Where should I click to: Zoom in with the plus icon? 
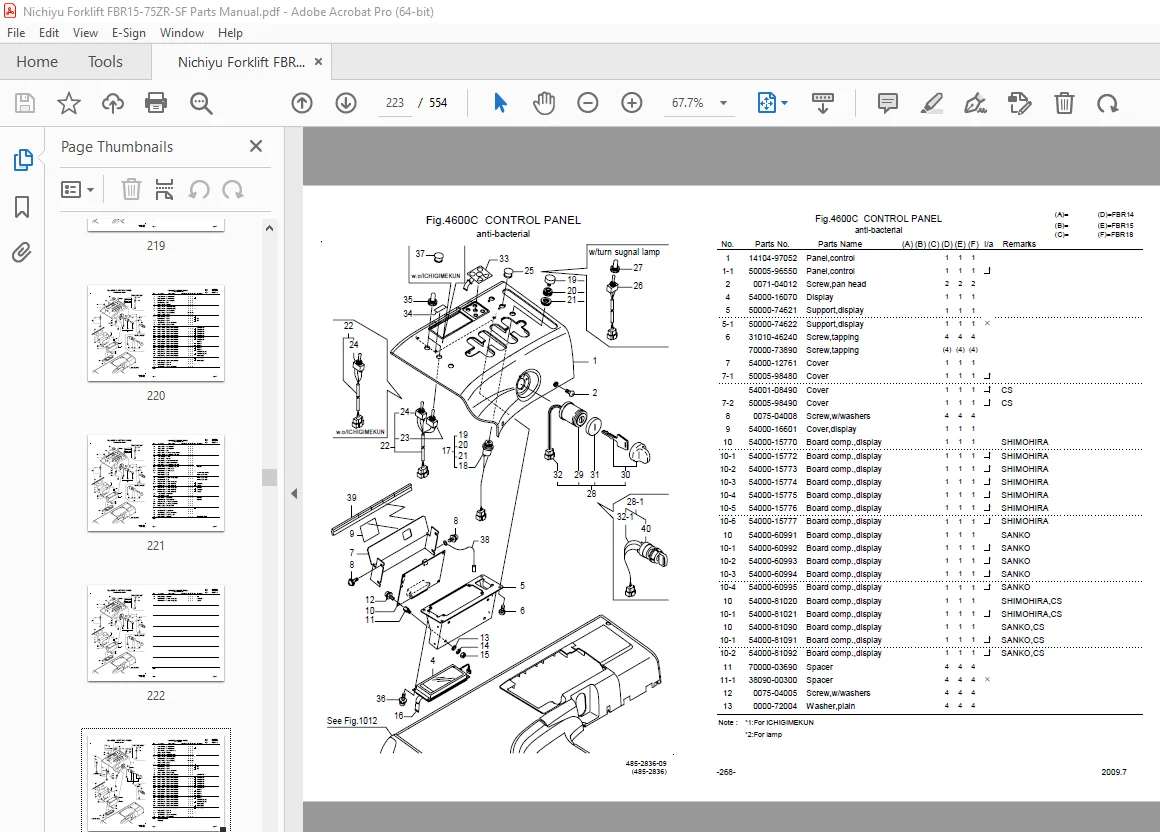(x=631, y=103)
